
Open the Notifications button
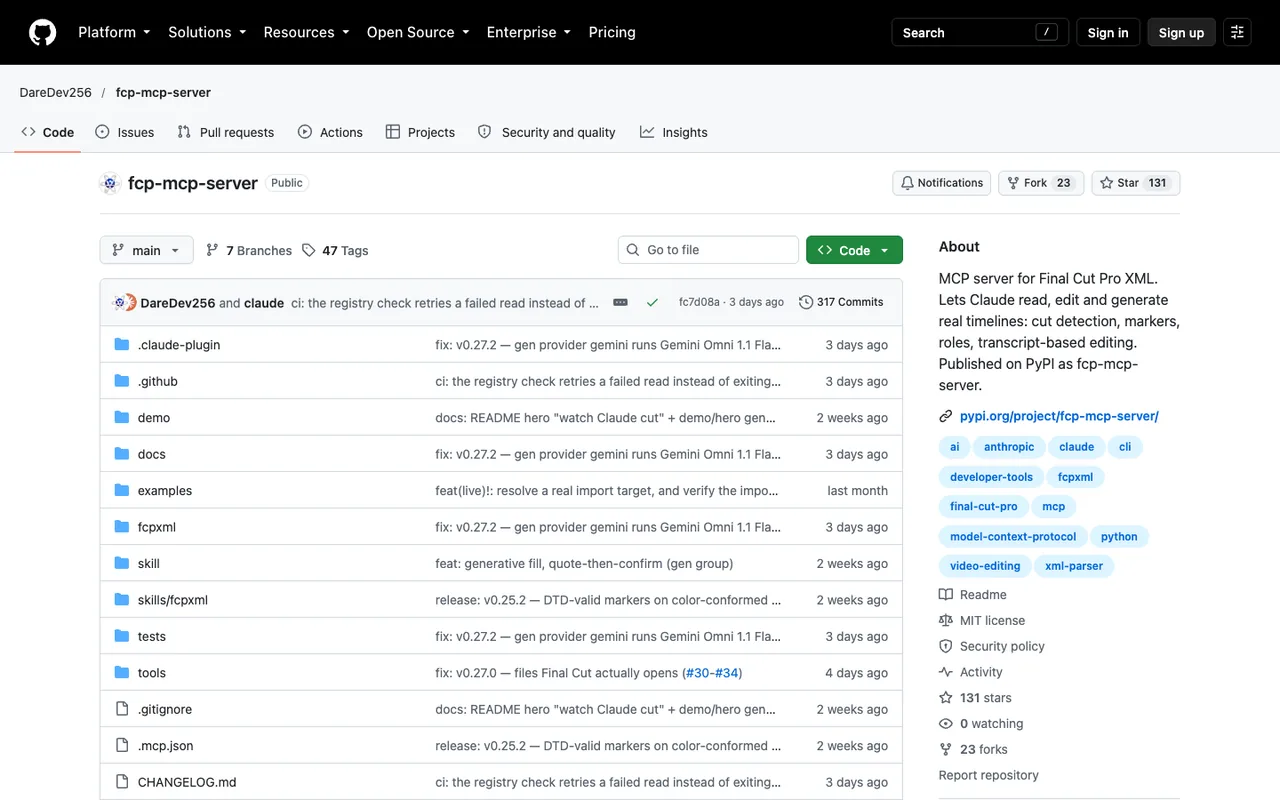click(x=942, y=183)
